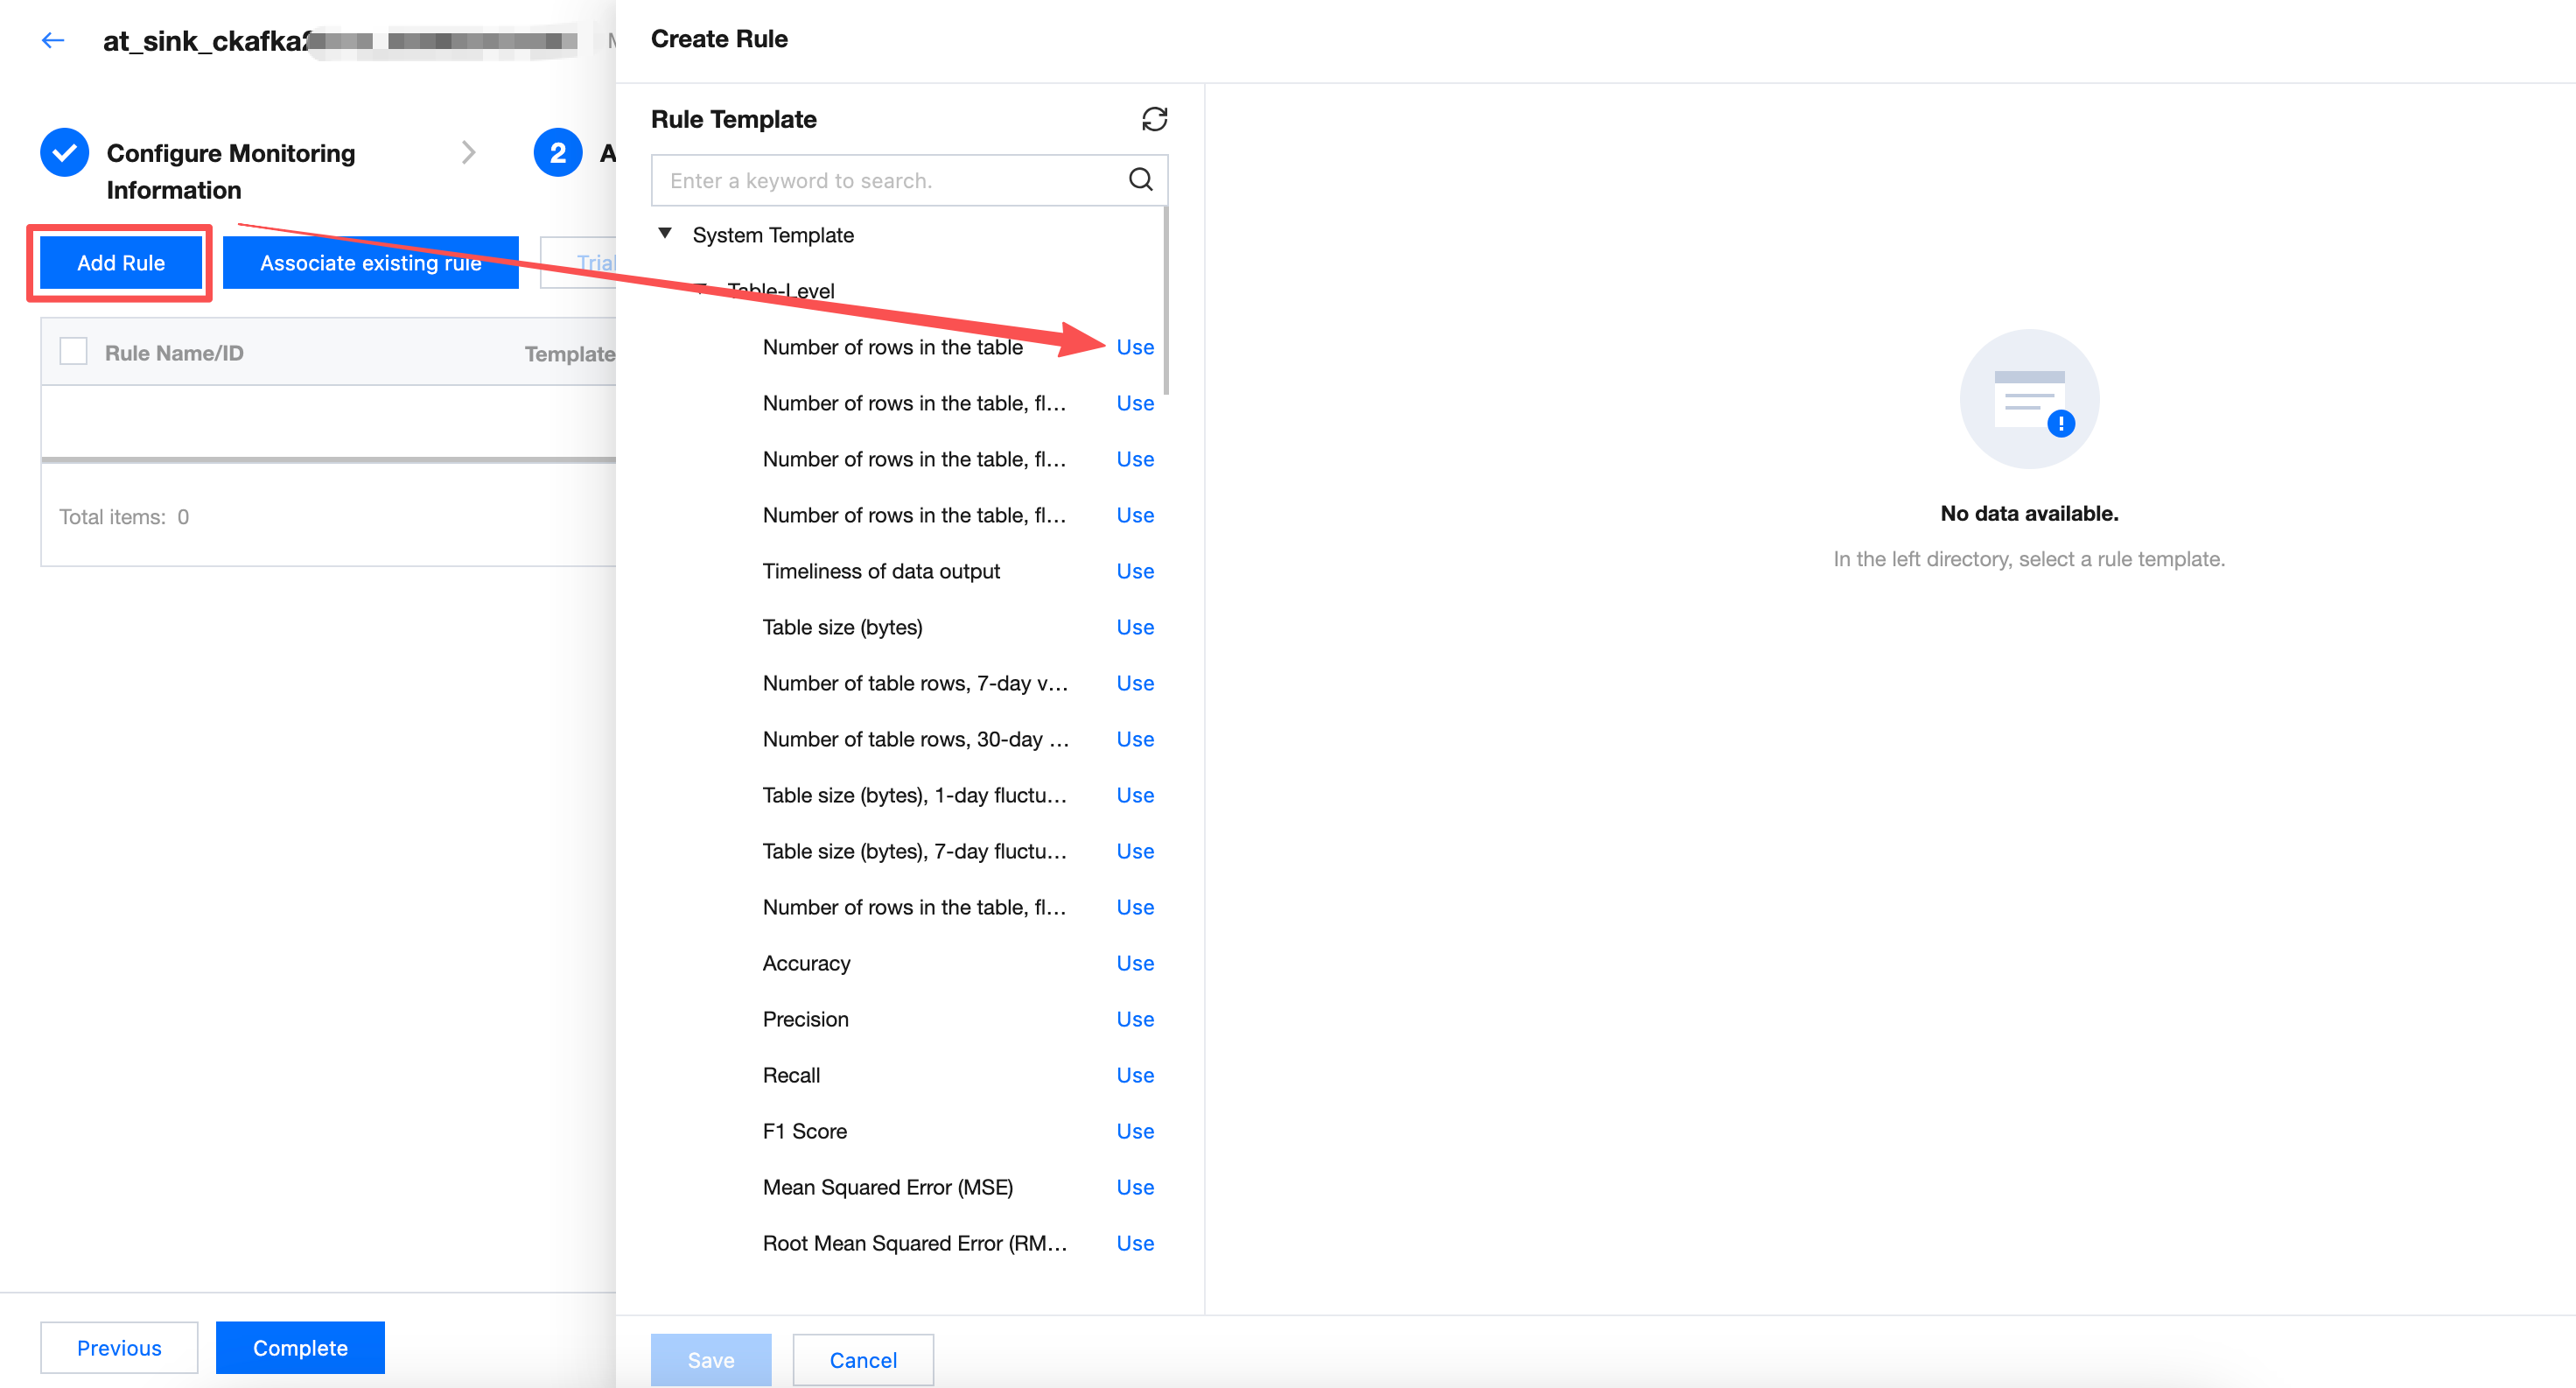Screen dimensions: 2576x1388
Task: Toggle the Rule Name/ID select-all checkbox
Action: coord(74,352)
